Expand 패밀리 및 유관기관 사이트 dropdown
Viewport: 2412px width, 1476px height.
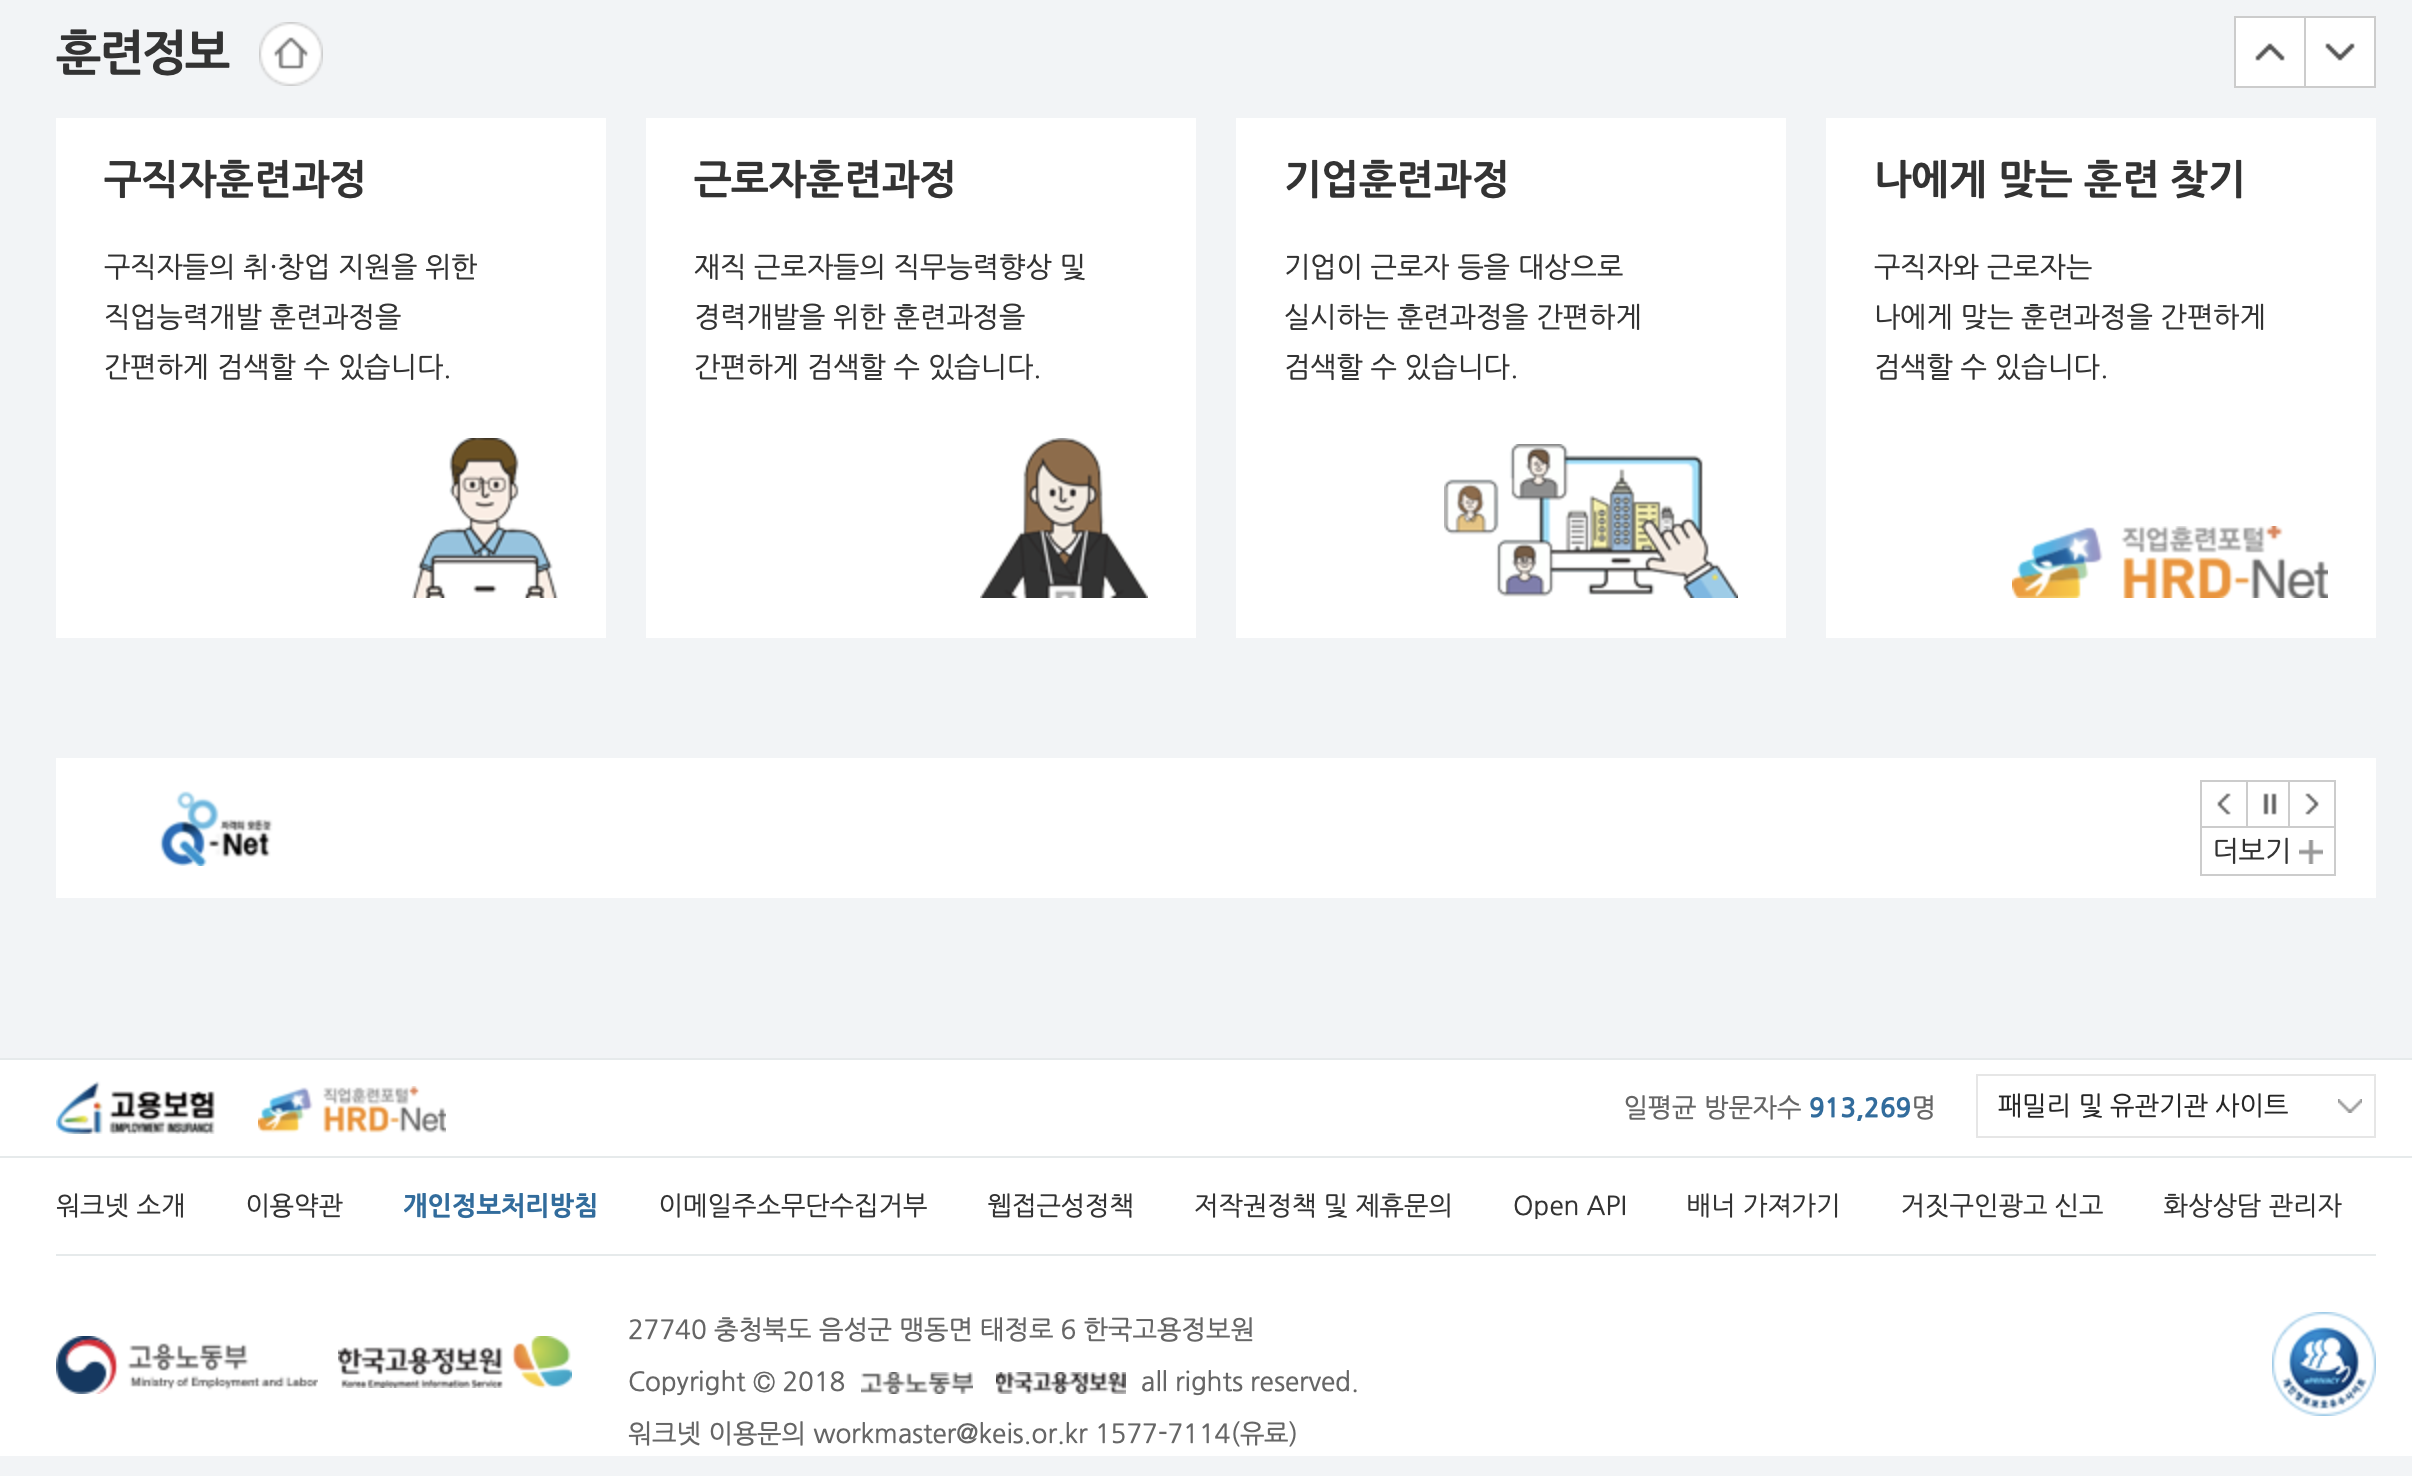click(x=2174, y=1106)
